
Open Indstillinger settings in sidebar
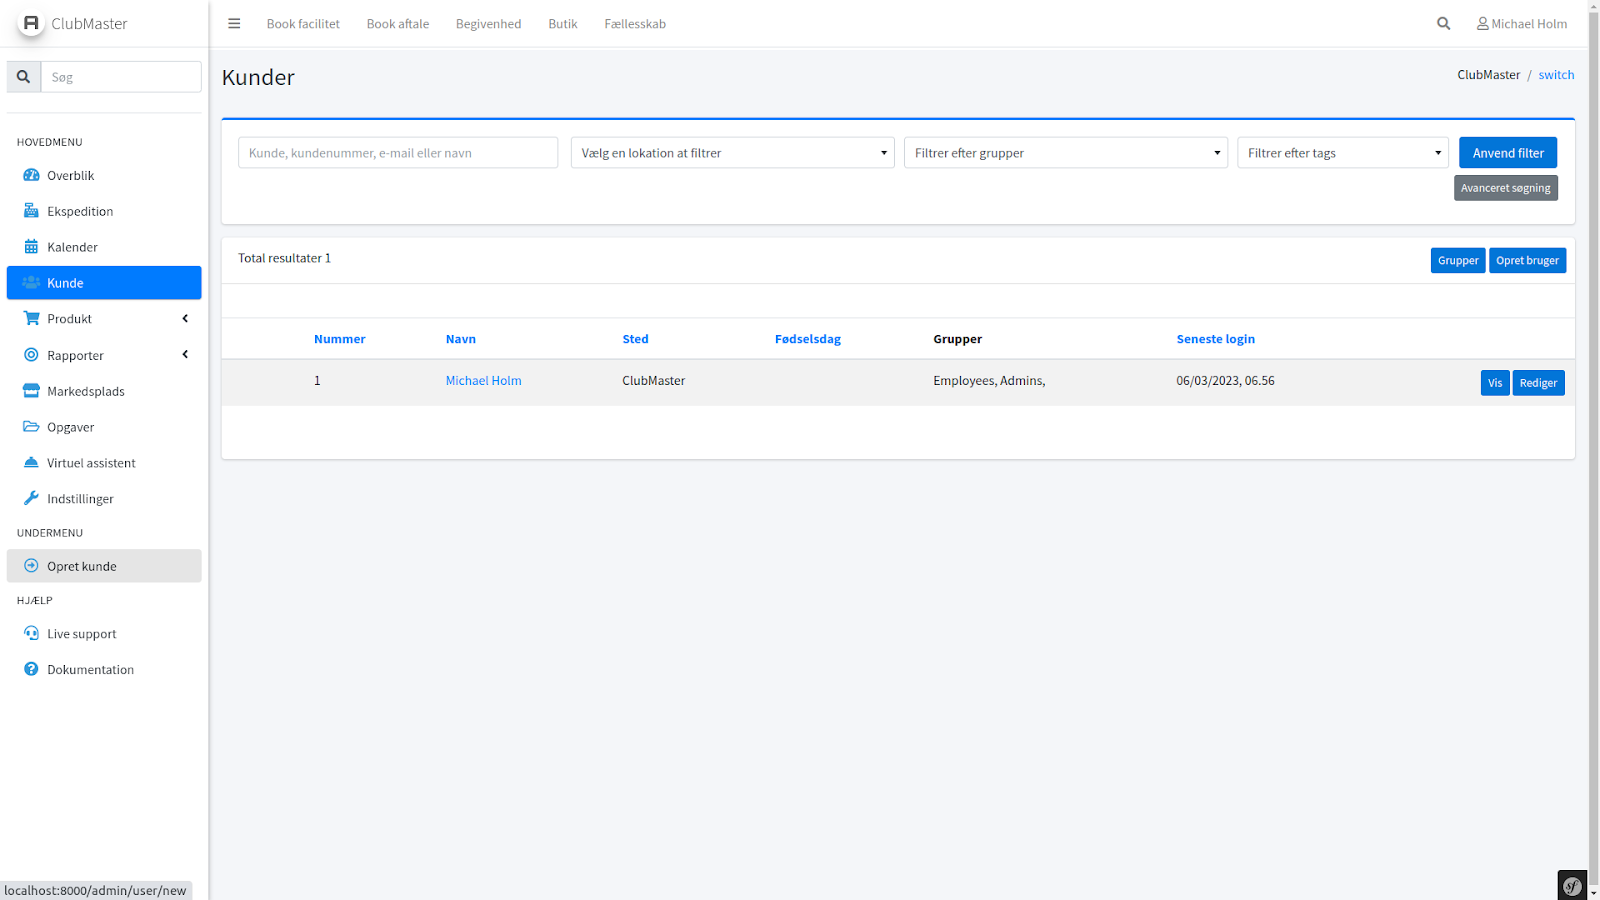point(80,499)
